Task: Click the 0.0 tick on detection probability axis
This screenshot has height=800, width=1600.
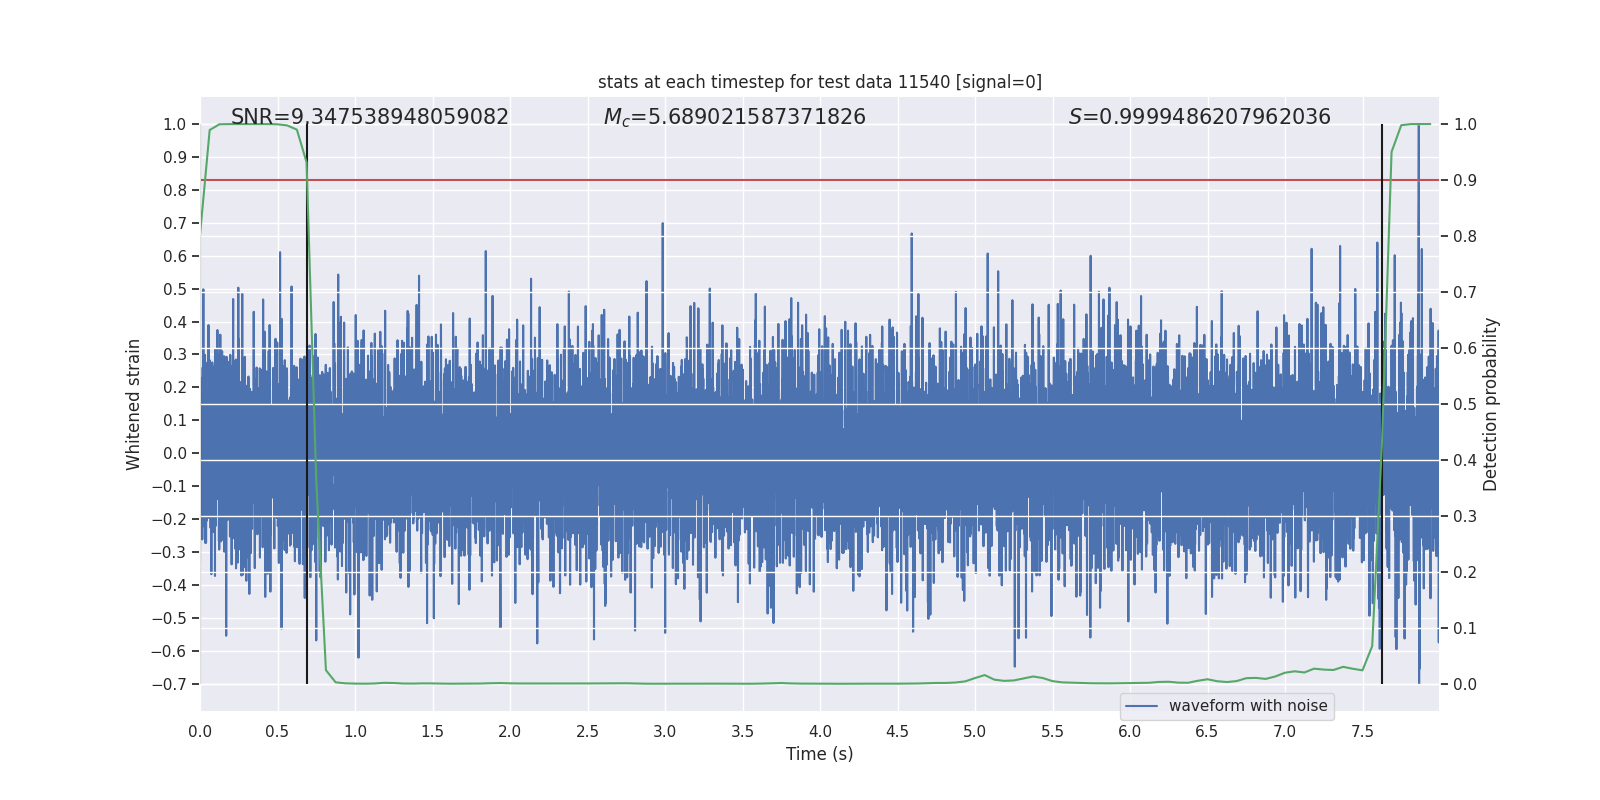Action: (x=1465, y=684)
